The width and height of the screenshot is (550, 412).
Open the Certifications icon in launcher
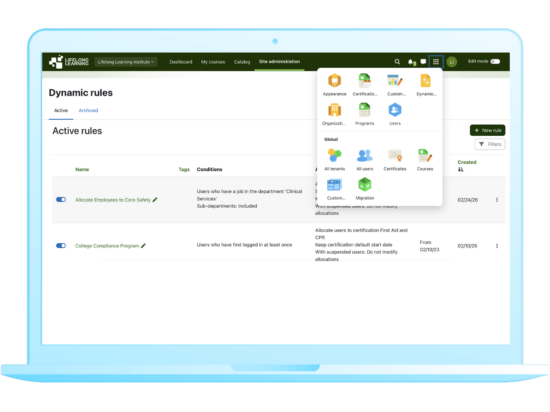pyautogui.click(x=365, y=81)
